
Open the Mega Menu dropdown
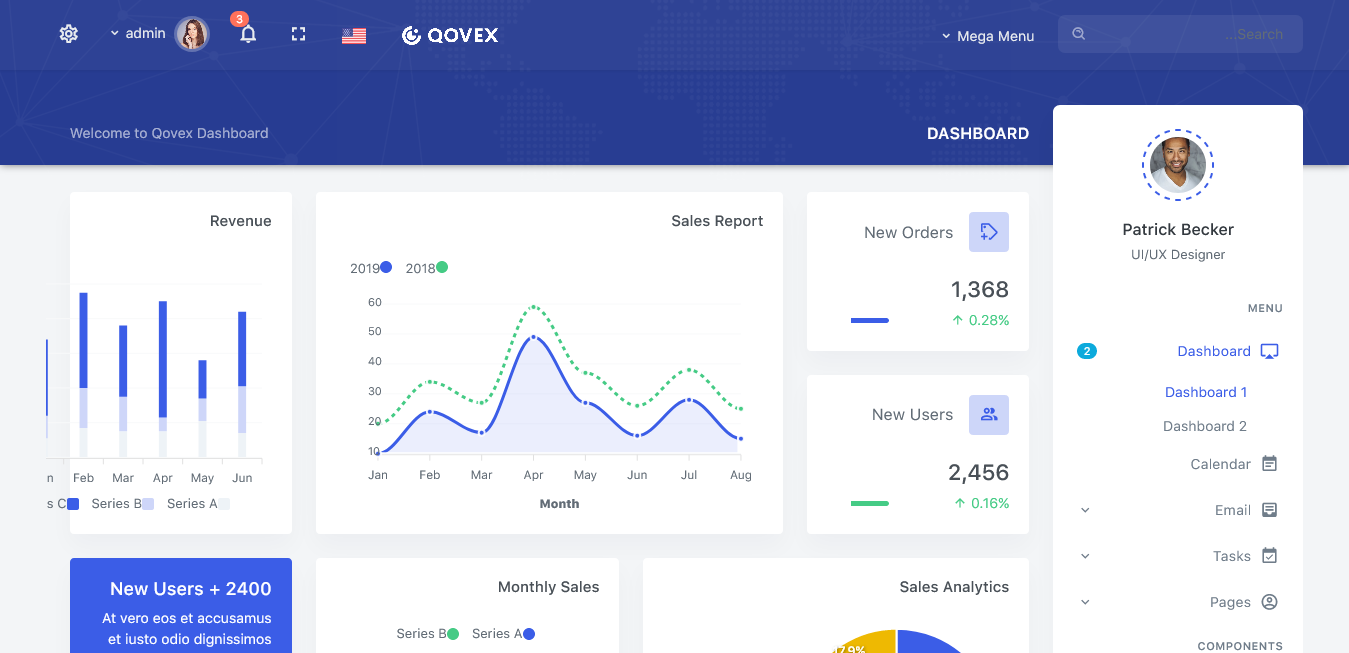pyautogui.click(x=988, y=36)
